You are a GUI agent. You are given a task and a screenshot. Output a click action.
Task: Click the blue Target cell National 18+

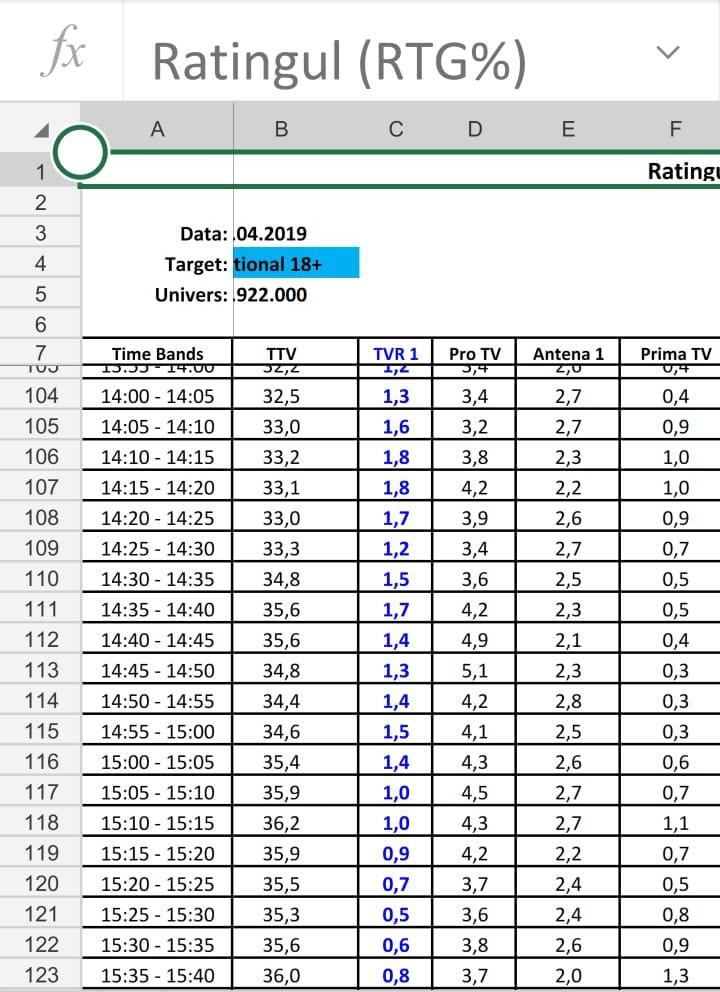[x=295, y=264]
